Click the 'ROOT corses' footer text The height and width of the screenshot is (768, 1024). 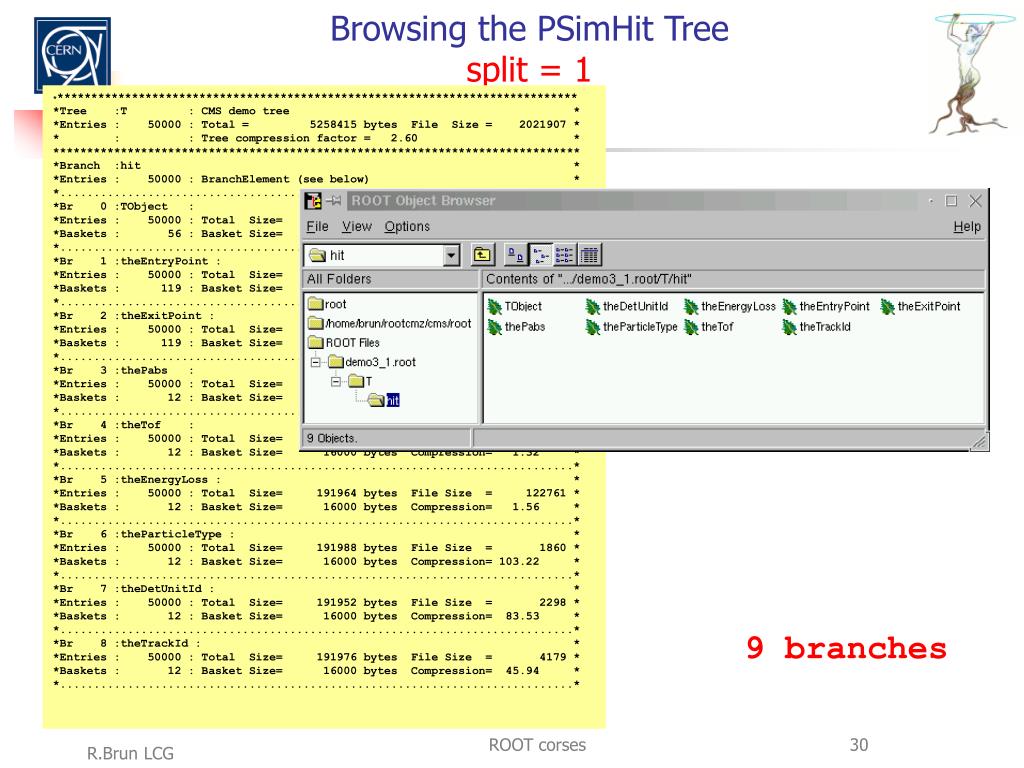click(537, 745)
